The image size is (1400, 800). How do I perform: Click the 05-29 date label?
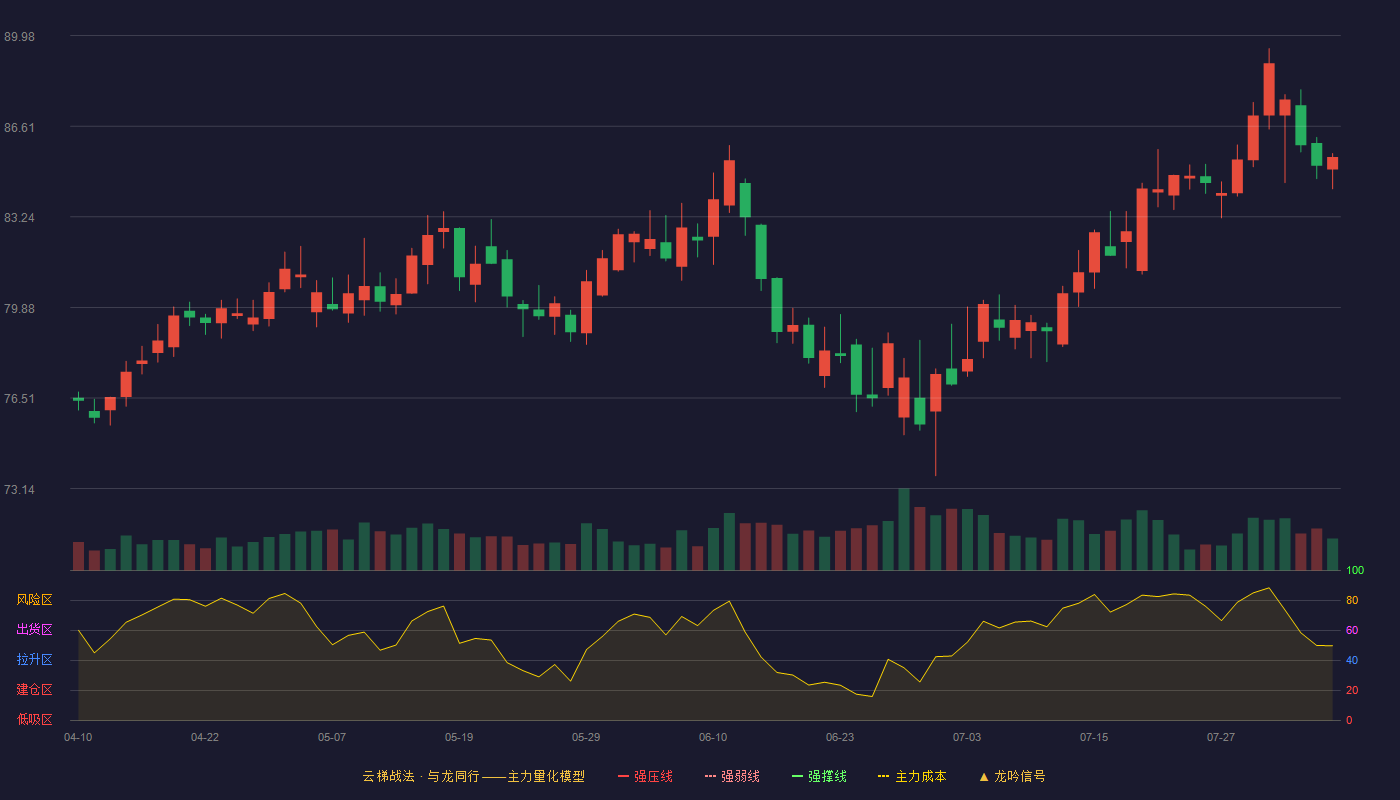click(x=586, y=737)
